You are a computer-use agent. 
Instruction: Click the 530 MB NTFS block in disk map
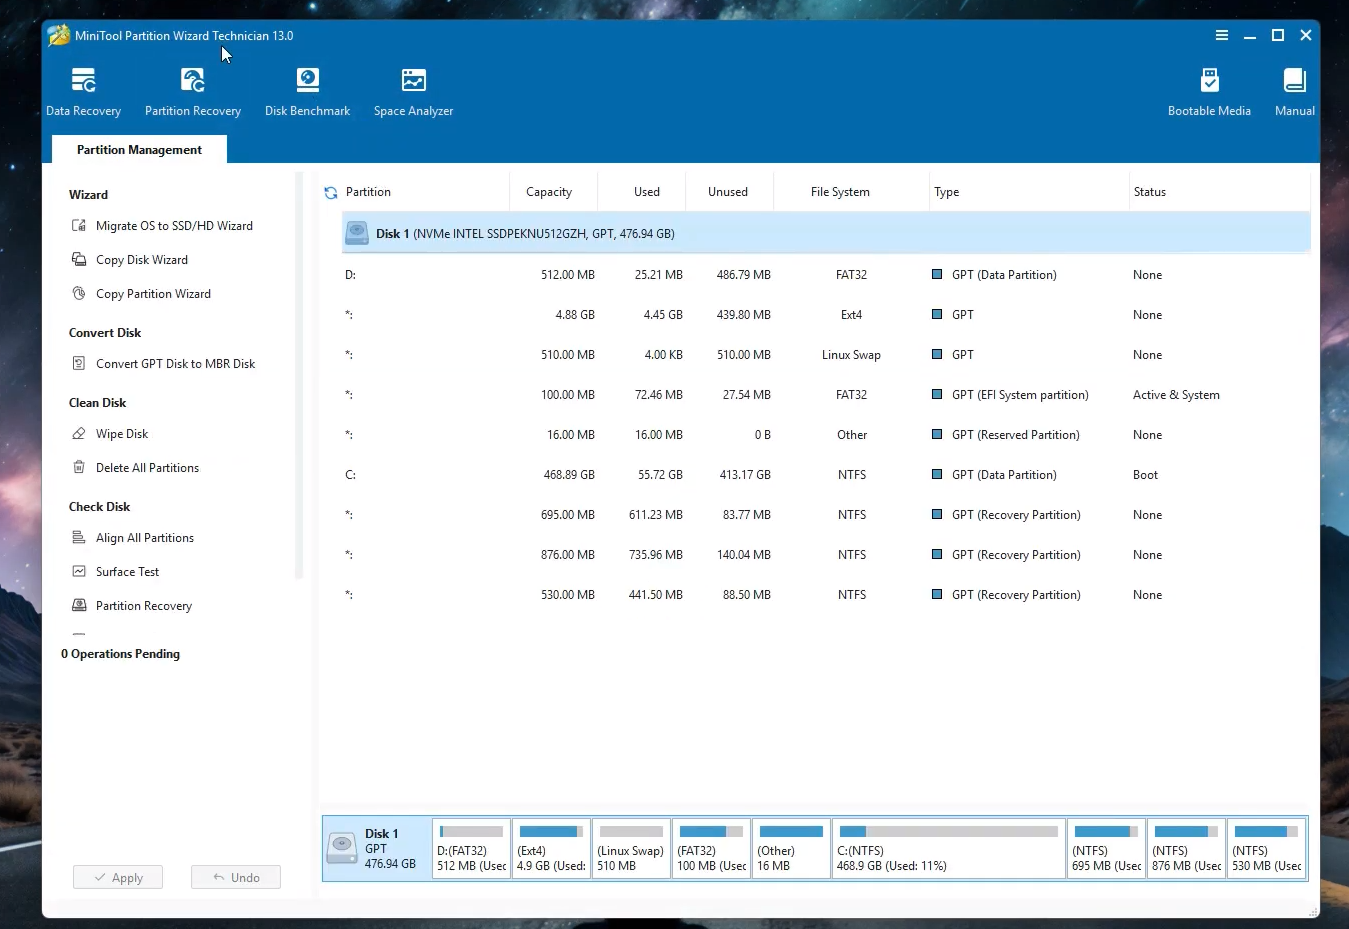pos(1266,848)
